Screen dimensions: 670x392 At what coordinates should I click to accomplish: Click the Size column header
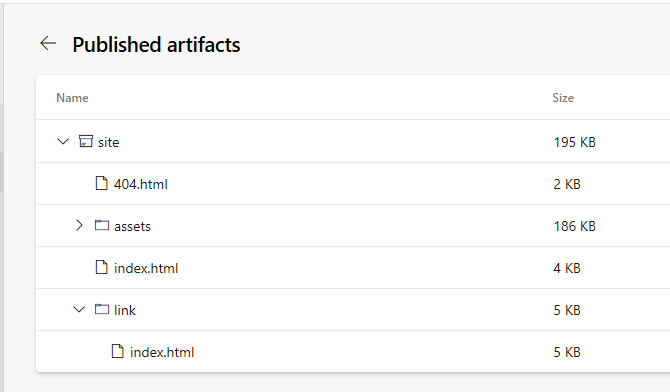pyautogui.click(x=563, y=98)
